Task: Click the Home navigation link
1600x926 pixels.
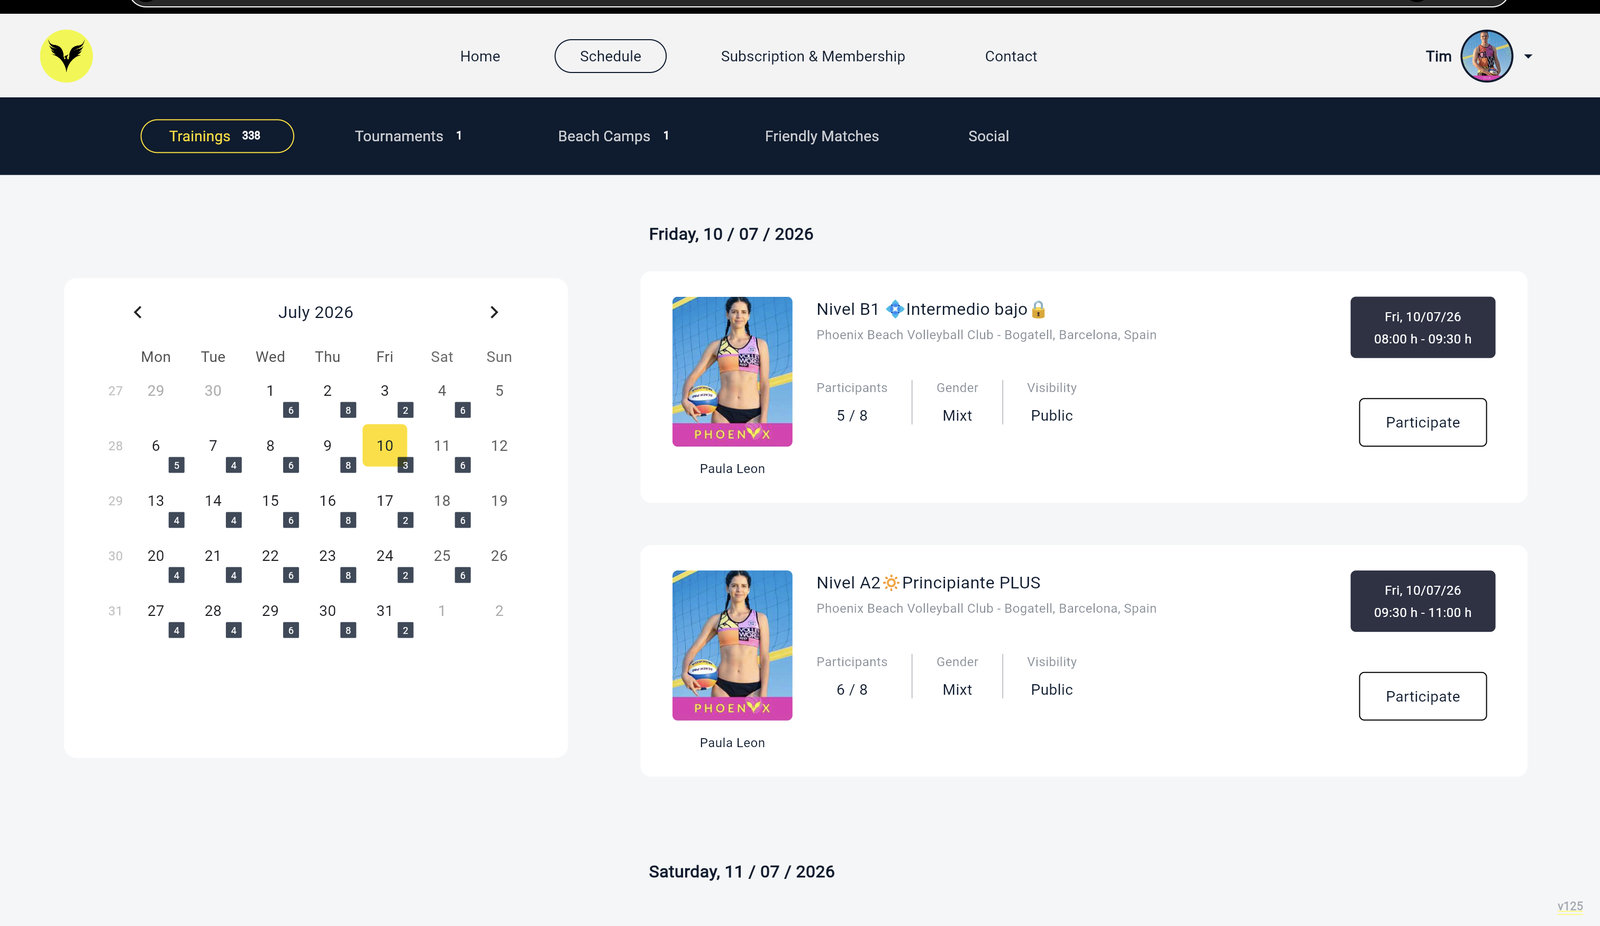Action: pyautogui.click(x=480, y=56)
